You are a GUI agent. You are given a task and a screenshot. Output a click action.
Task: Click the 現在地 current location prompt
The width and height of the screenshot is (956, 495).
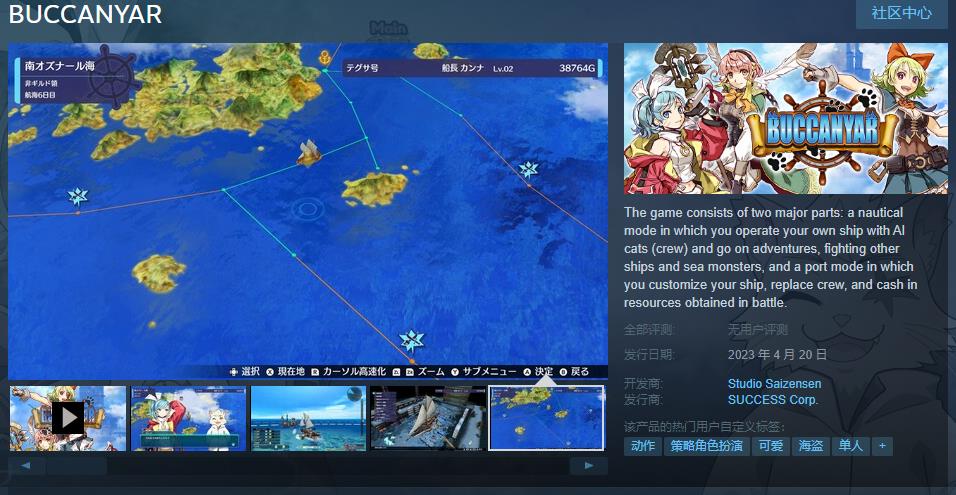pos(285,371)
